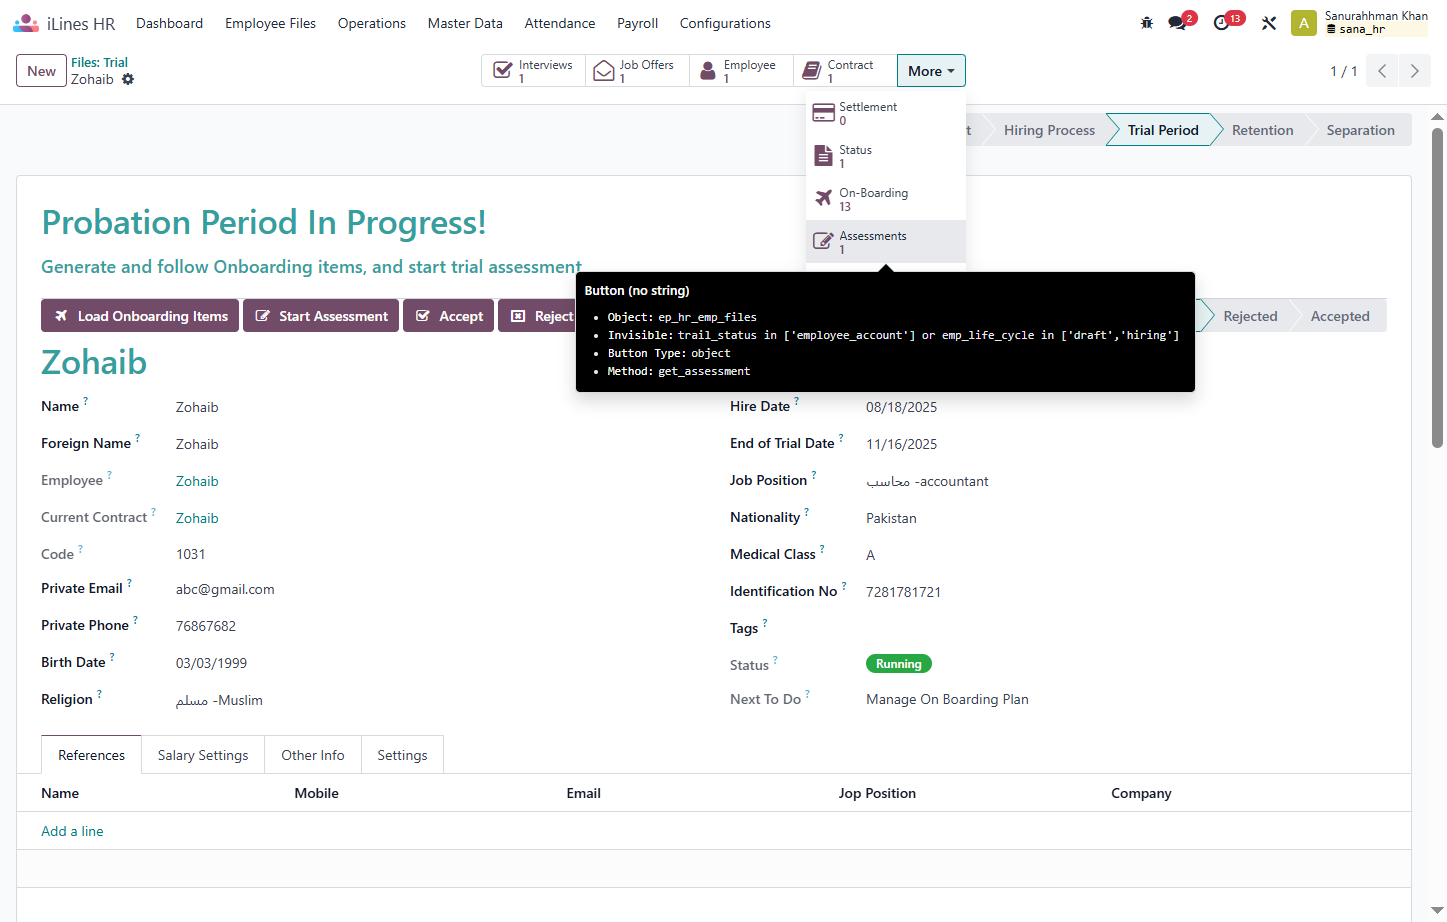Open the tools wrench-and-screwdriver icon

pyautogui.click(x=1269, y=23)
